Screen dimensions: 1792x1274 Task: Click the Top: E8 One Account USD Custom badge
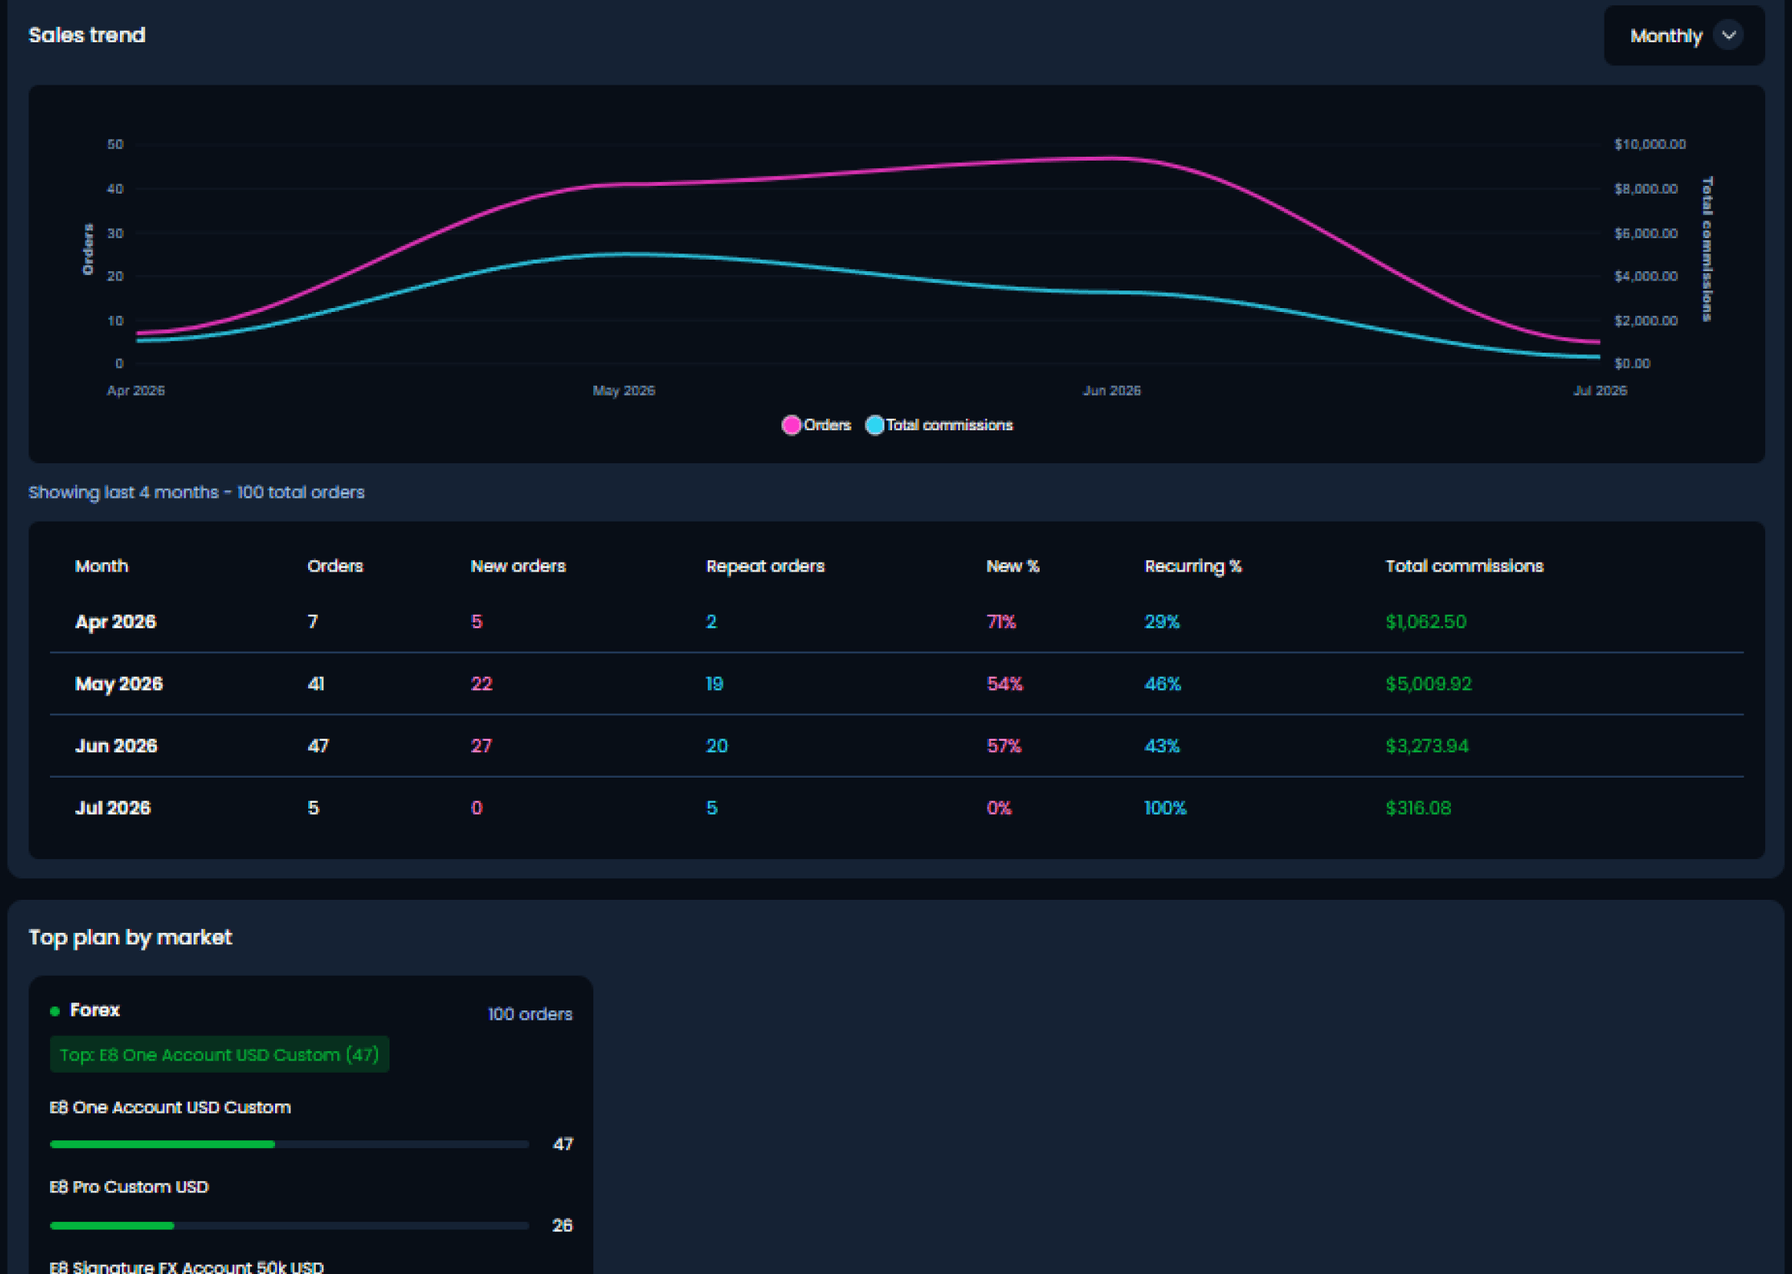[x=219, y=1055]
